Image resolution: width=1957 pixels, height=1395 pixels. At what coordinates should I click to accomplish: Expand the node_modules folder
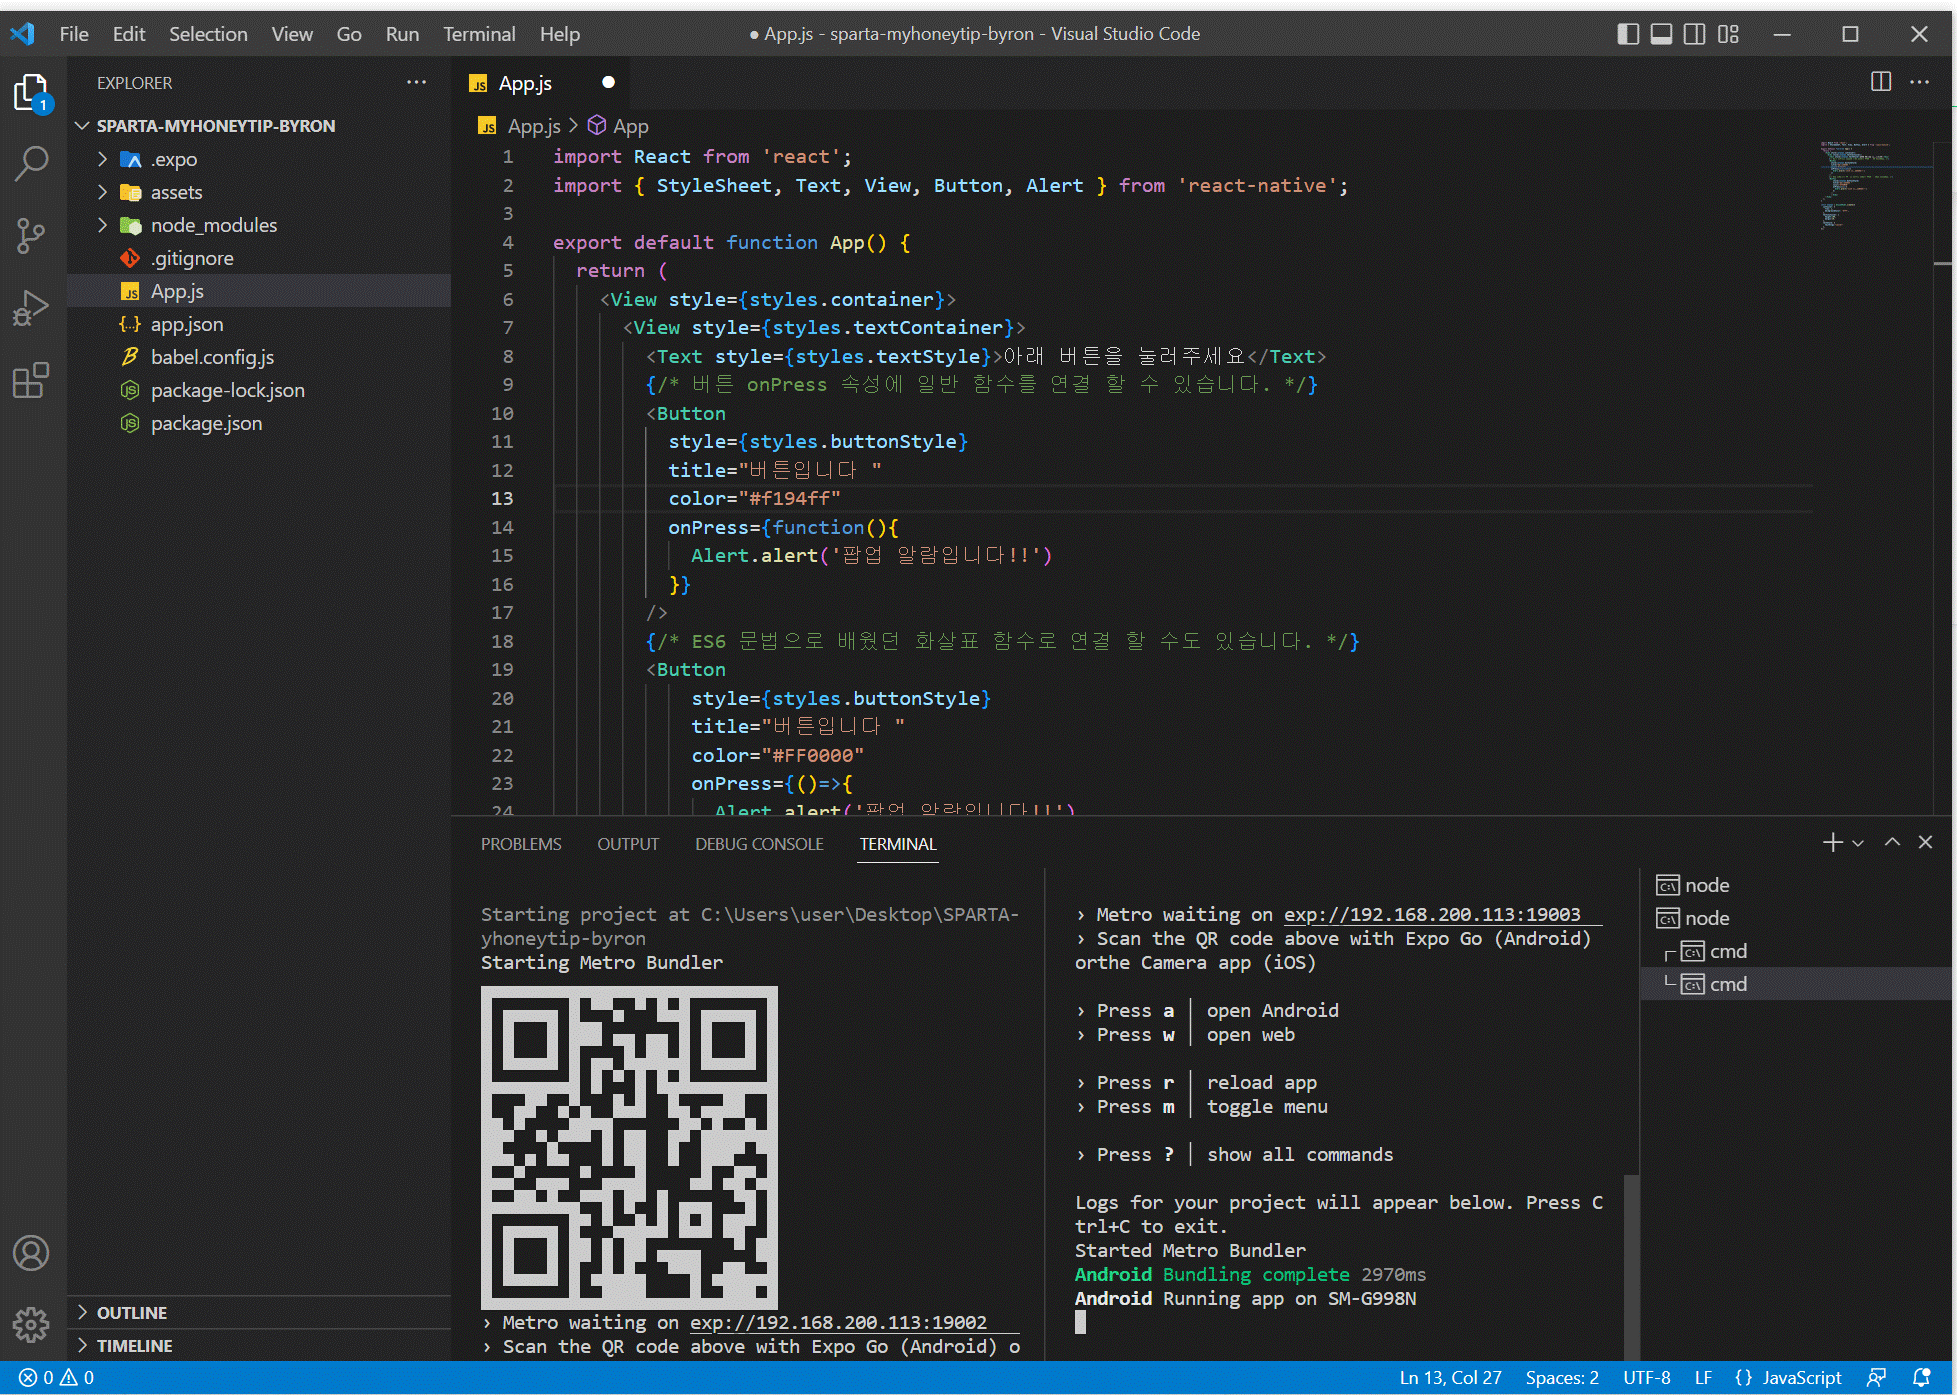point(259,225)
